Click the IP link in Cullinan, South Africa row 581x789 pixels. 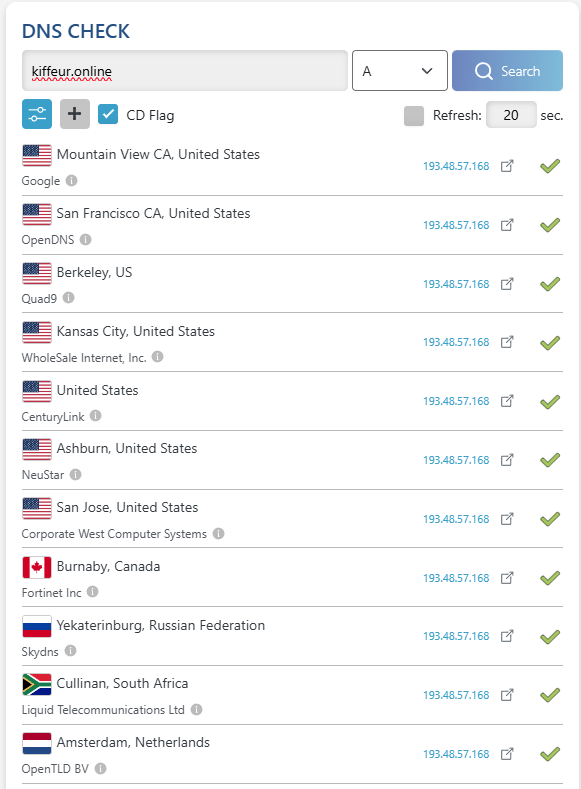(456, 695)
